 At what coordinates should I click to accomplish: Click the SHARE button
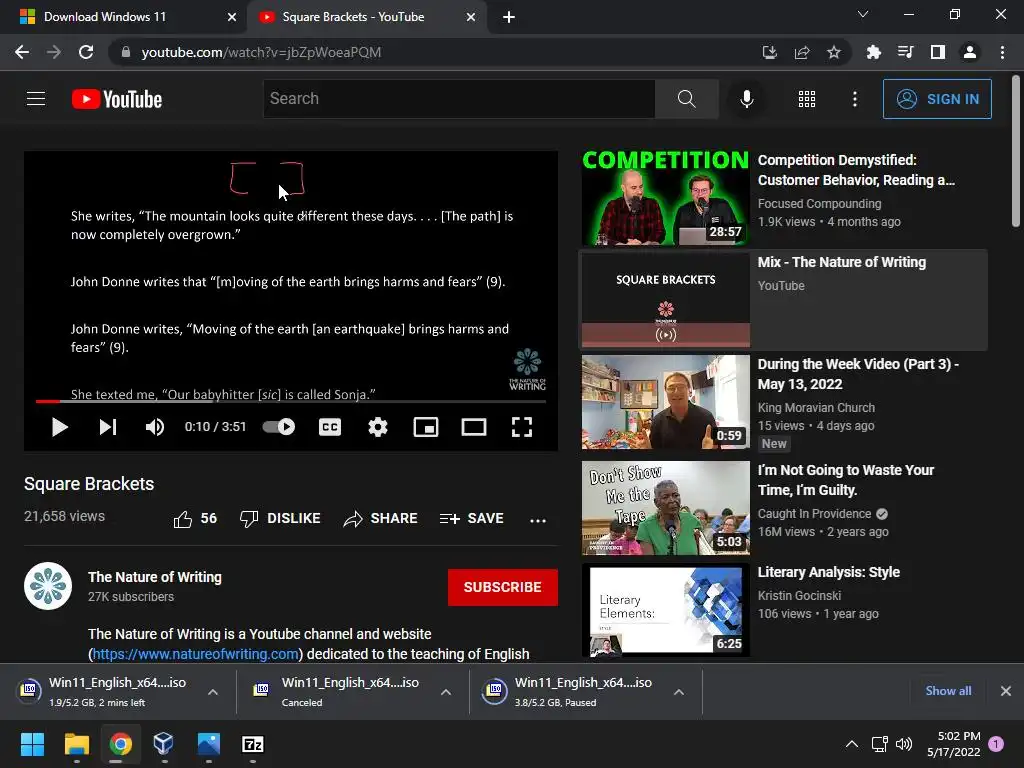(x=380, y=519)
